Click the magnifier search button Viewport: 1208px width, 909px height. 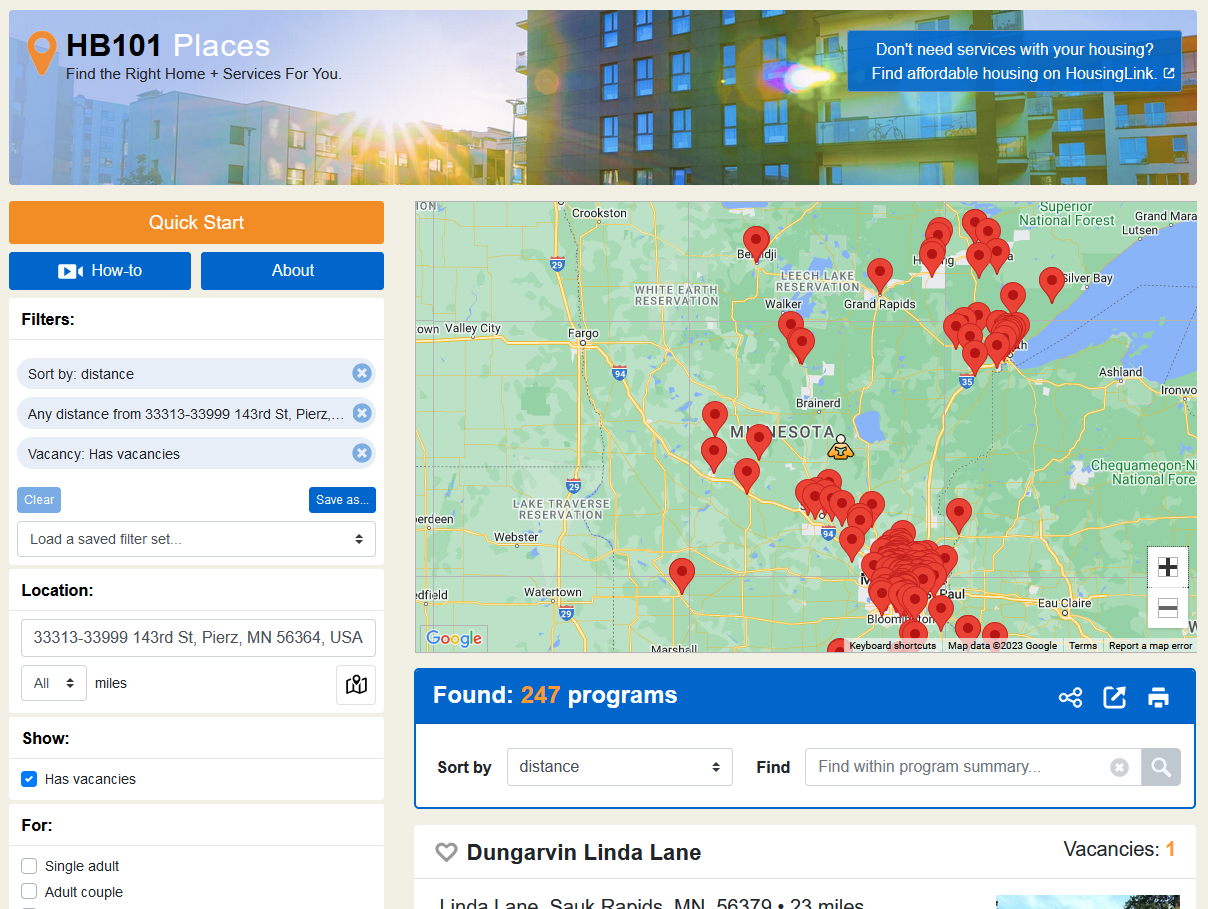coord(1161,767)
